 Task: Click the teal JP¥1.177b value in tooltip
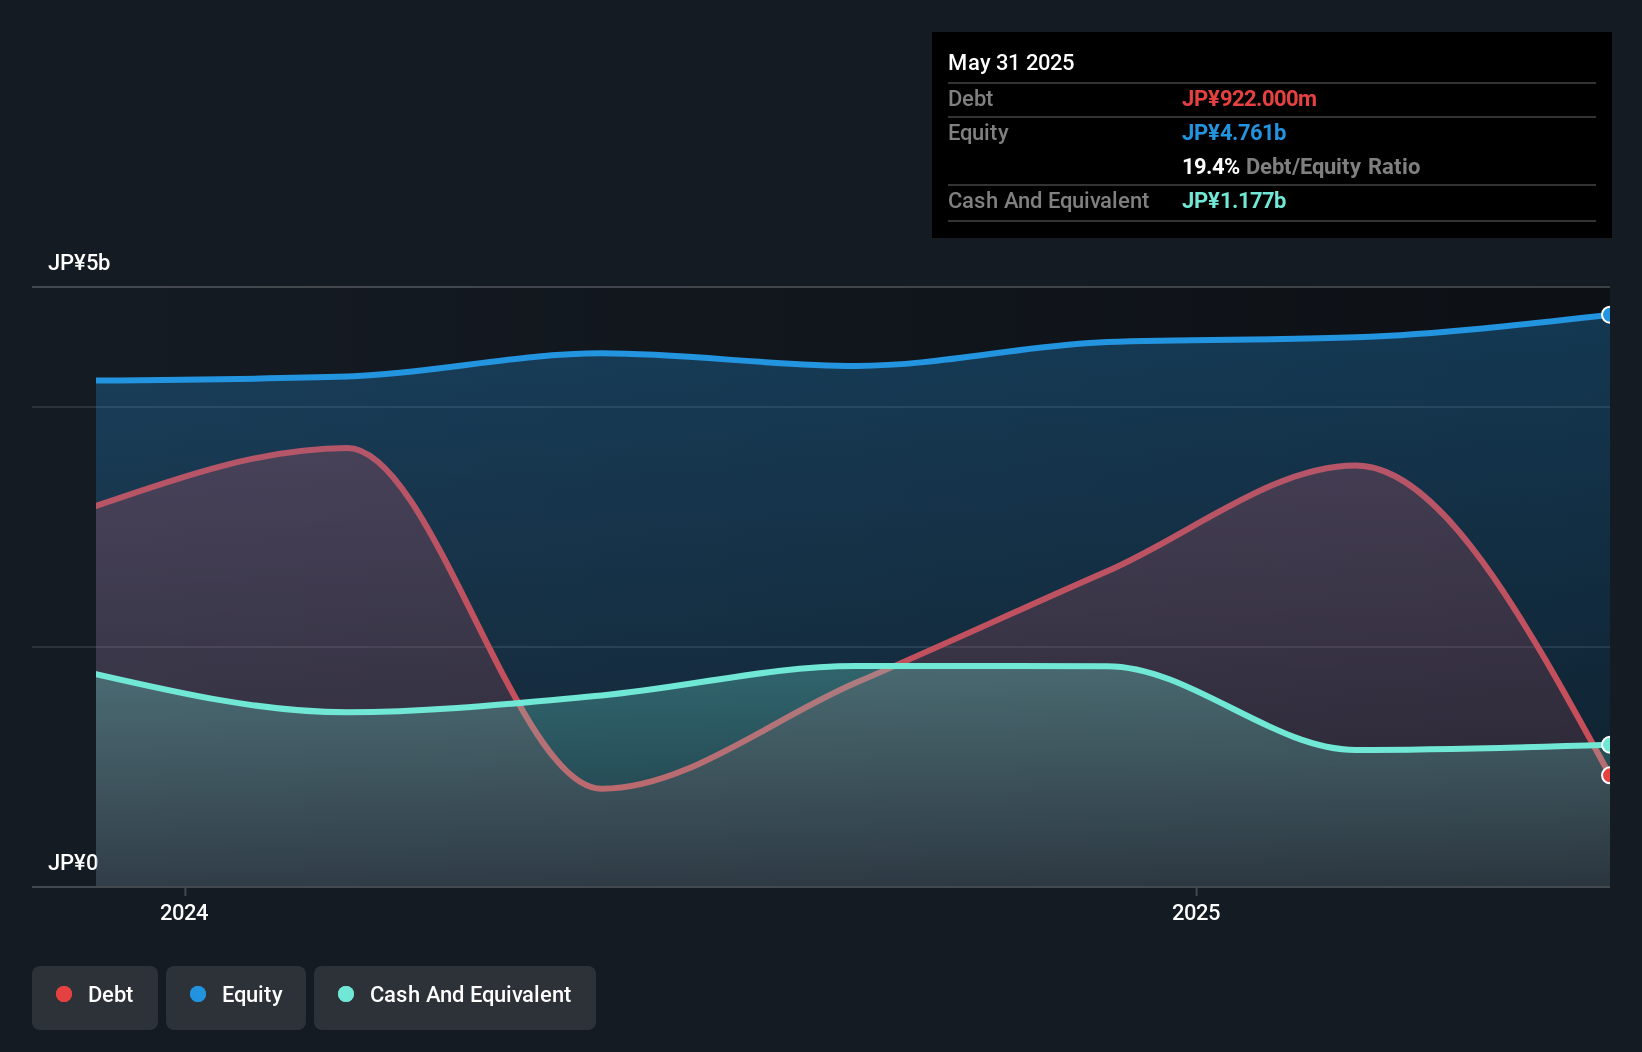click(1234, 200)
